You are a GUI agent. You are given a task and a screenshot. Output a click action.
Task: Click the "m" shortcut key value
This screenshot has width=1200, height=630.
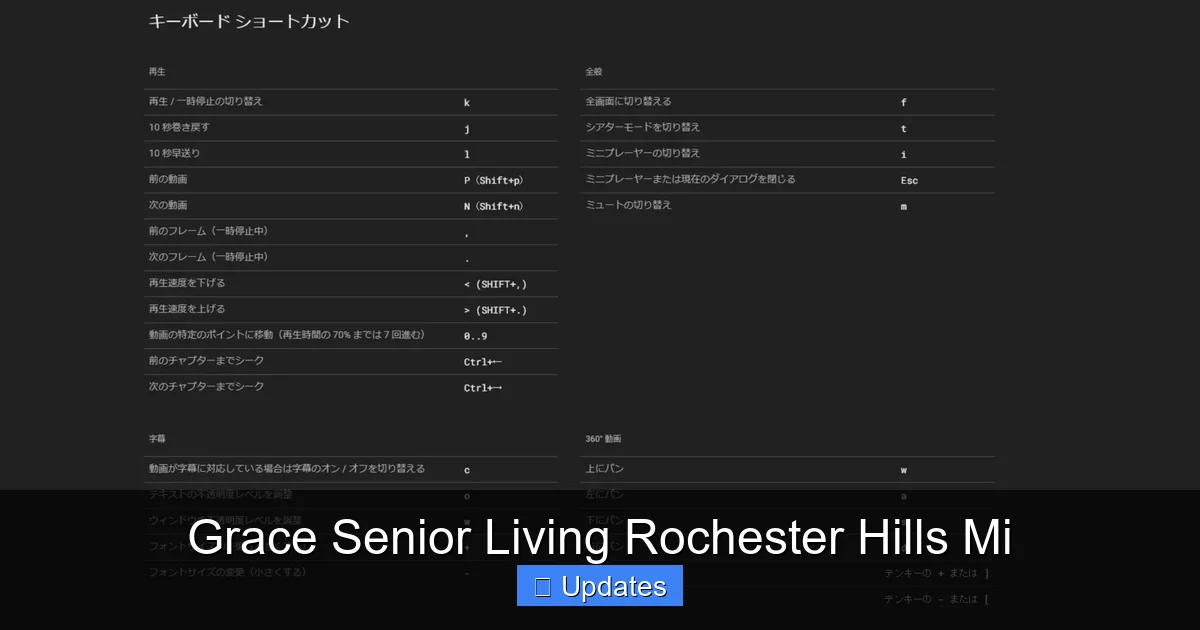coord(904,207)
